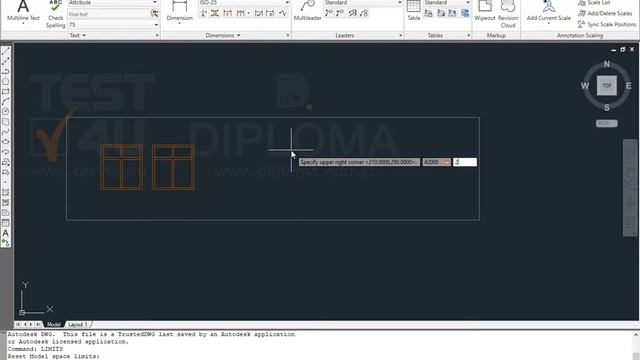Click the Add Leader icon

click(x=329, y=13)
